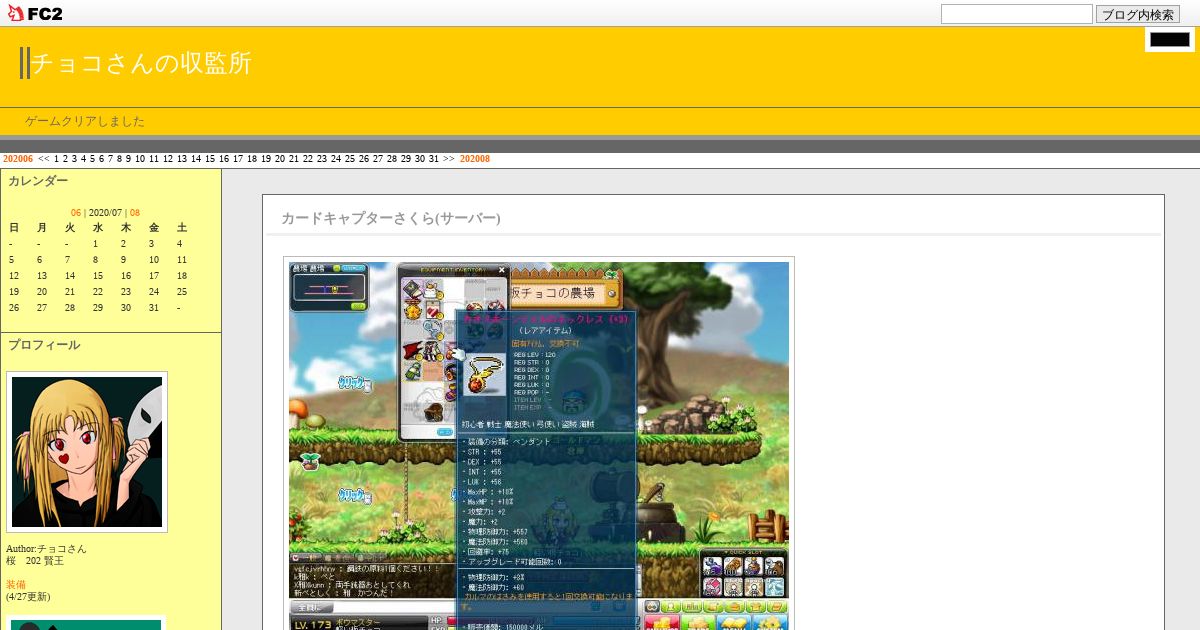Click date 18 in the calendar grid
This screenshot has height=630, width=1200.
pyautogui.click(x=182, y=276)
